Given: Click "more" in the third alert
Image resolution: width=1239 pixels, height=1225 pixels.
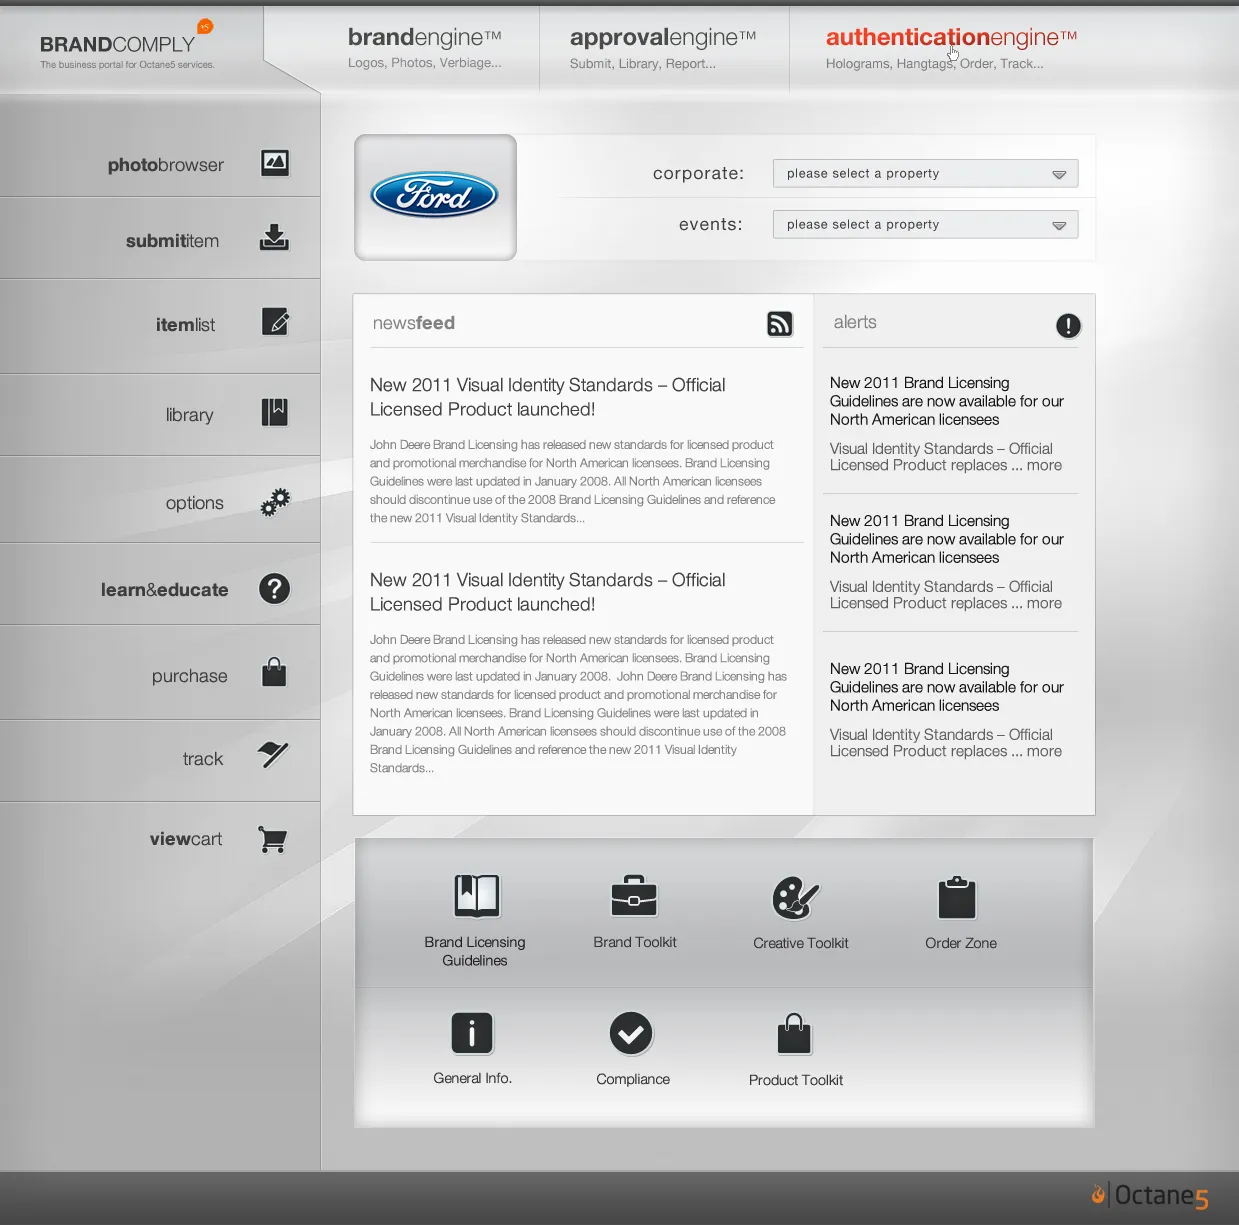Looking at the screenshot, I should point(1044,751).
